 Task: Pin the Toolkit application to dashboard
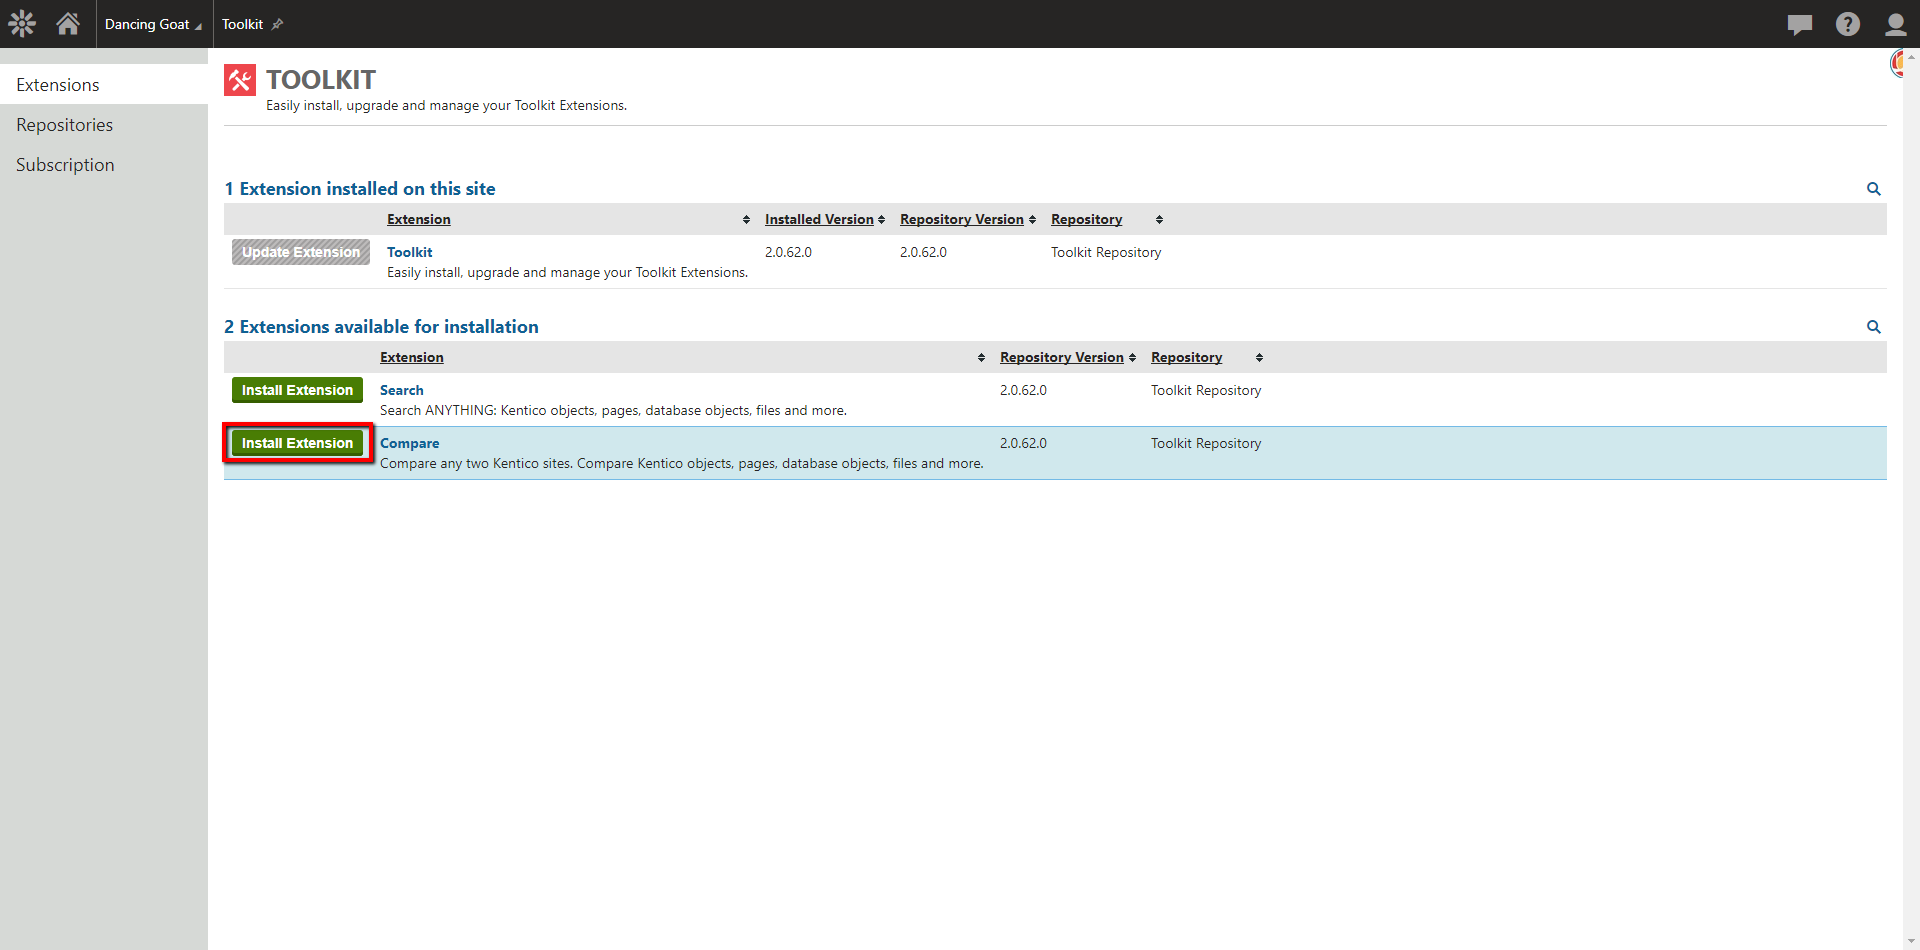(277, 24)
